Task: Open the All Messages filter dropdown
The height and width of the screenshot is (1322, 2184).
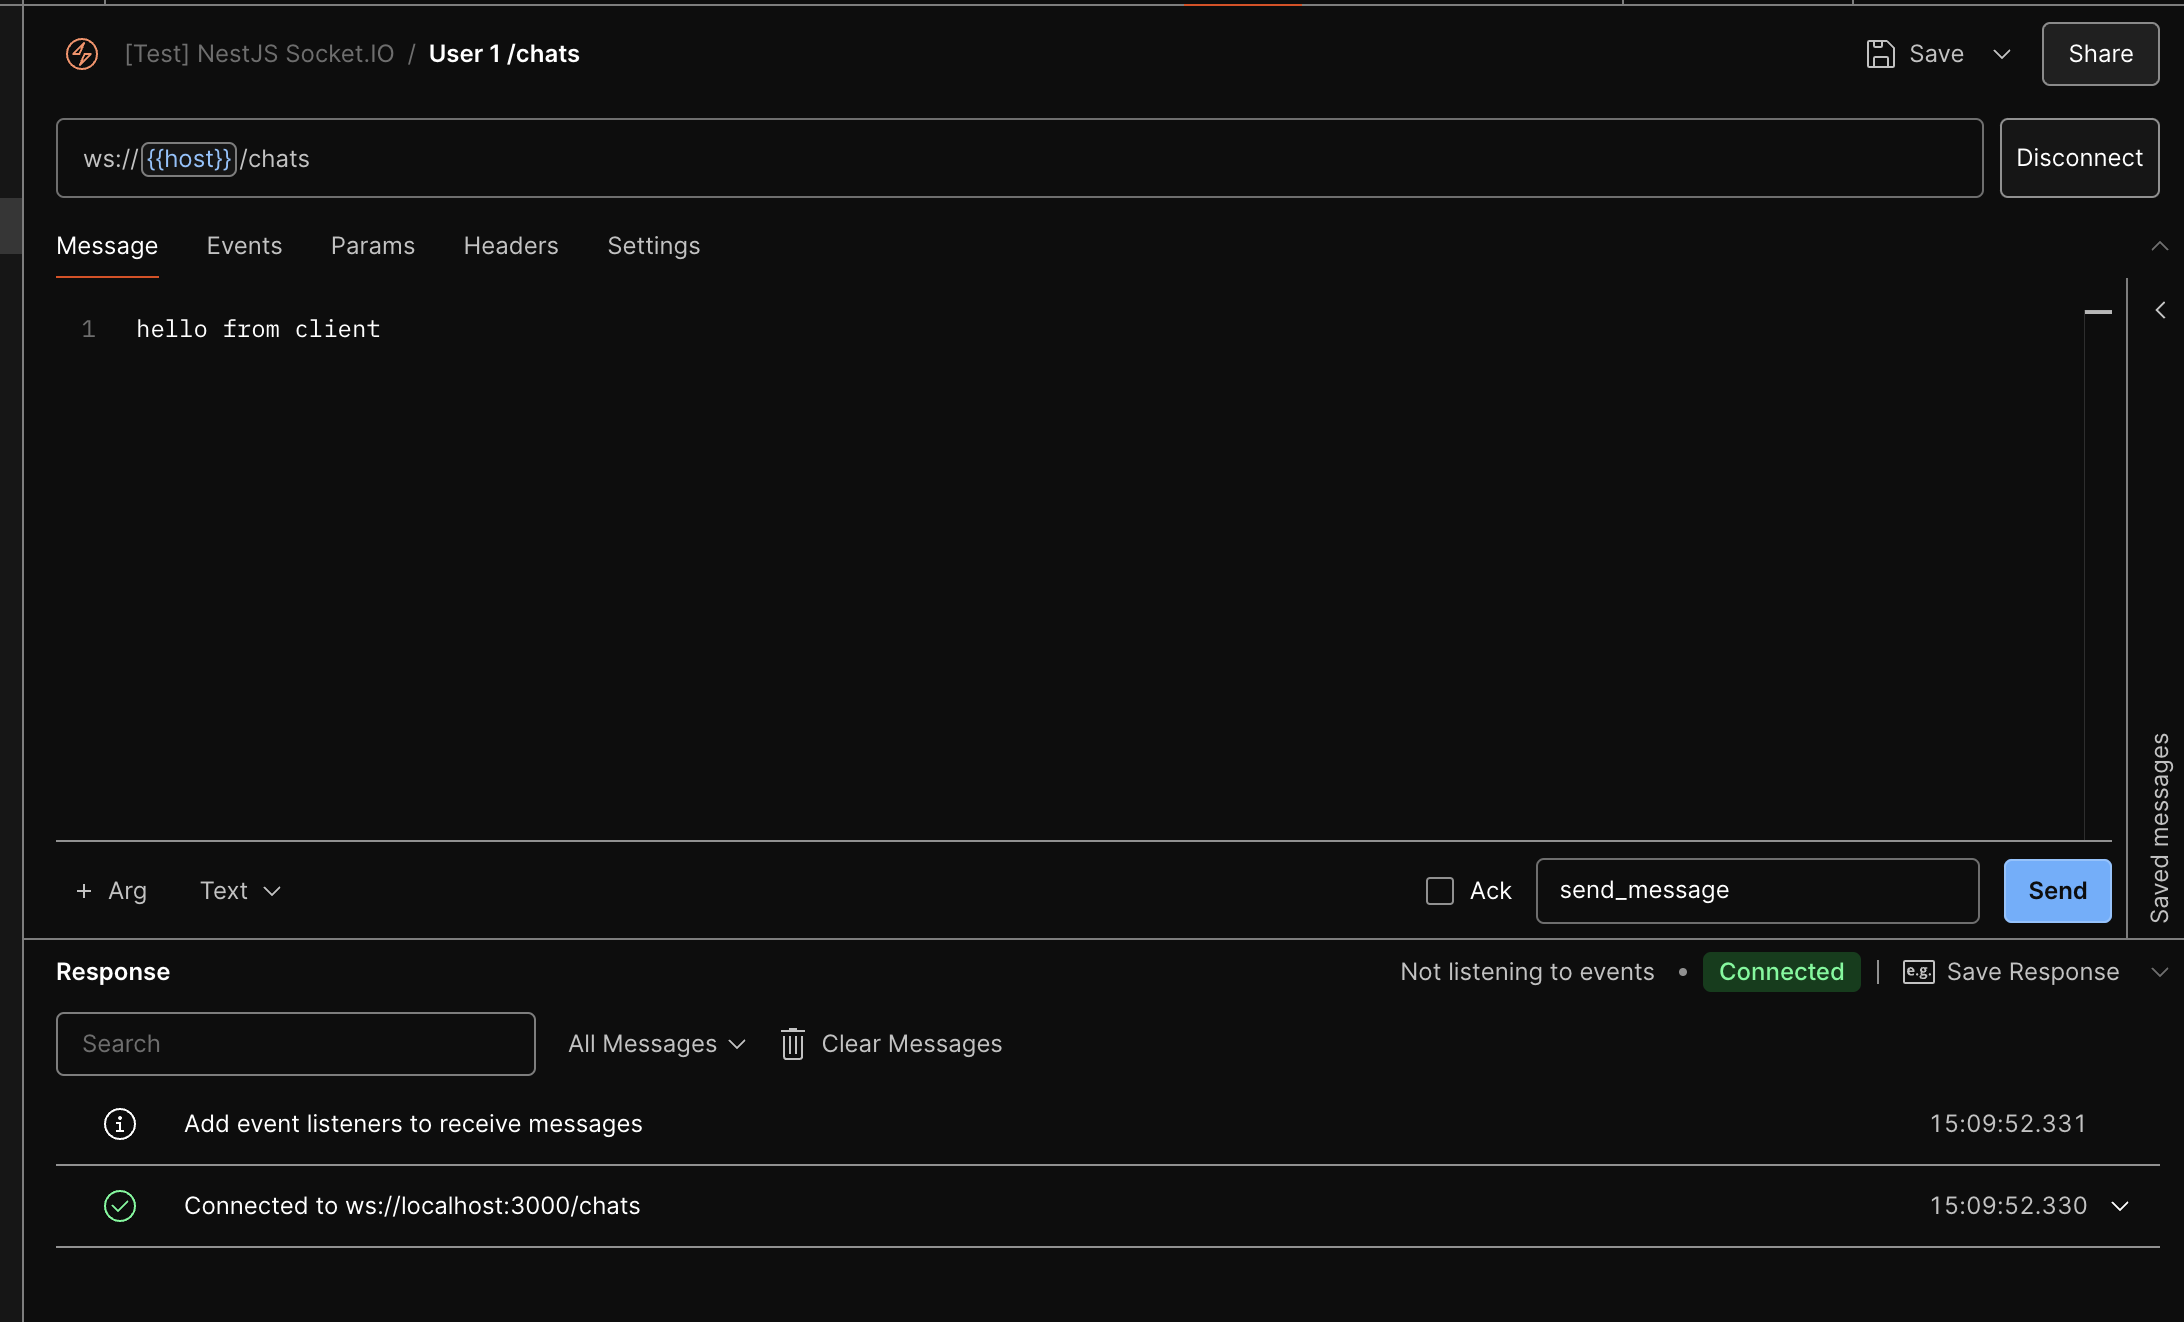Action: 656,1044
